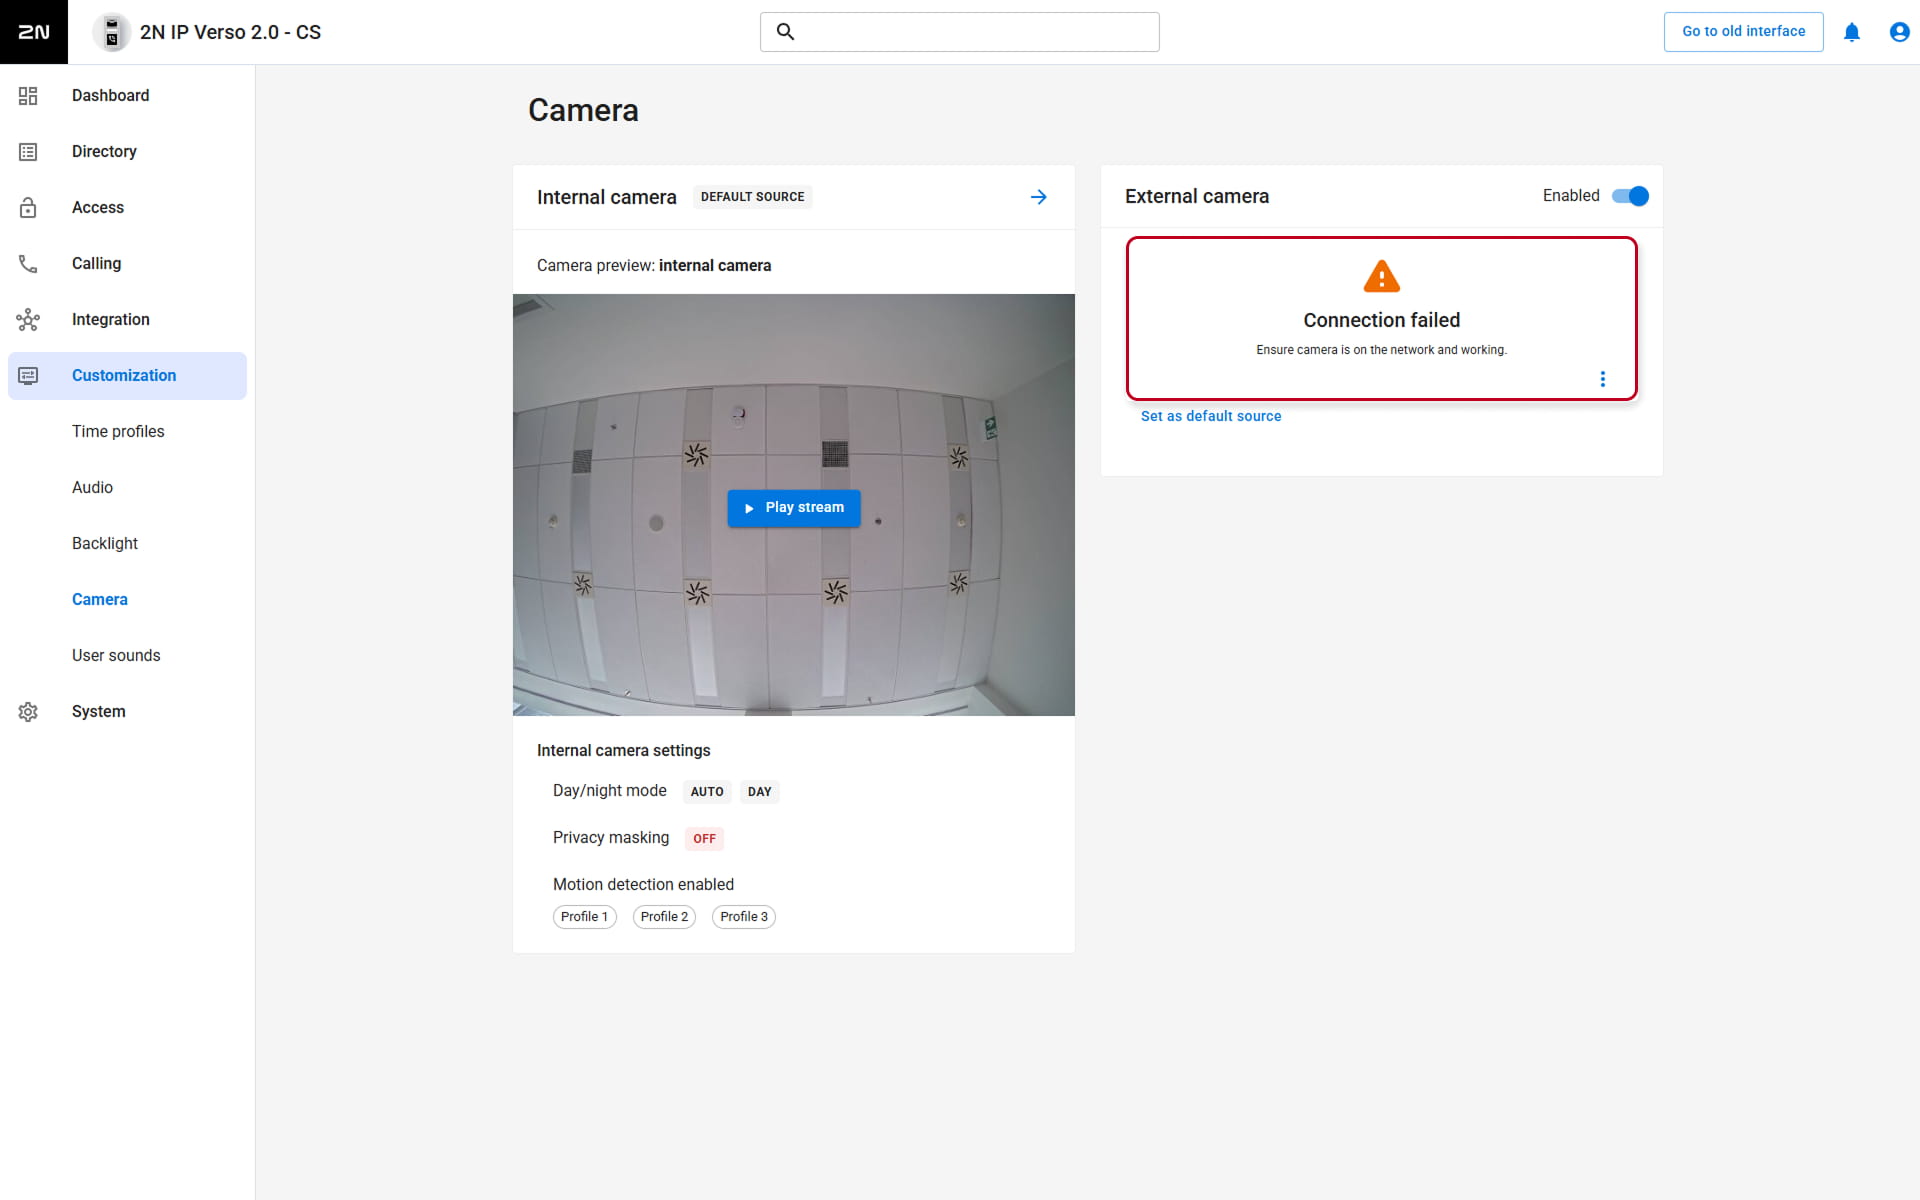Click the Access lock icon

[28, 208]
